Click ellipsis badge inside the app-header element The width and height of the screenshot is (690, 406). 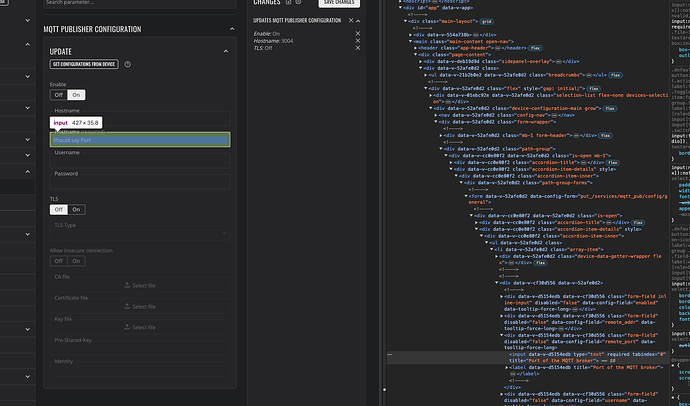tap(497, 48)
